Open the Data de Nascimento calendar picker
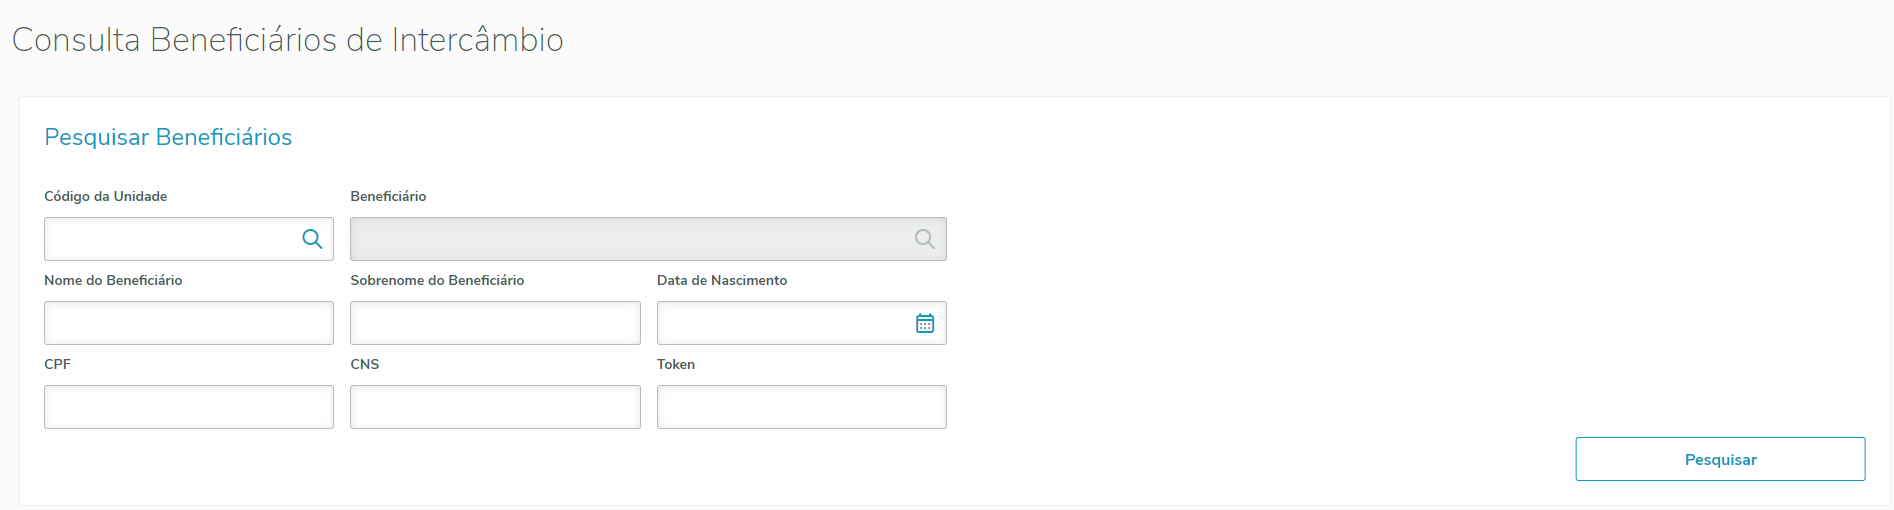Viewport: 1894px width, 510px height. pos(925,323)
